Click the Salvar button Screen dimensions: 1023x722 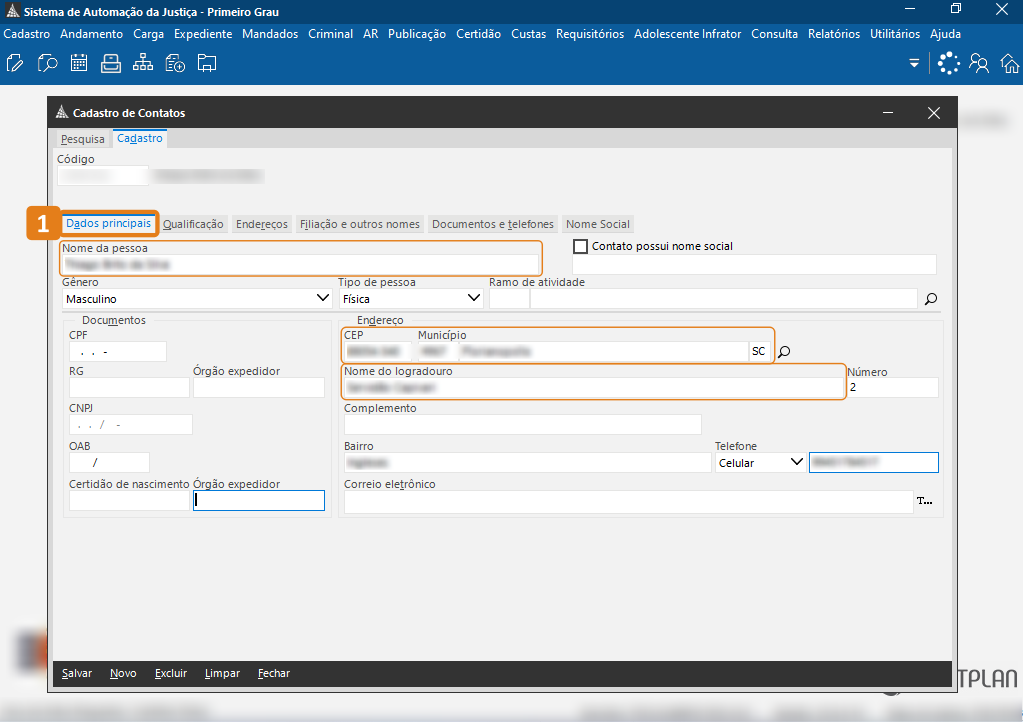(x=77, y=673)
